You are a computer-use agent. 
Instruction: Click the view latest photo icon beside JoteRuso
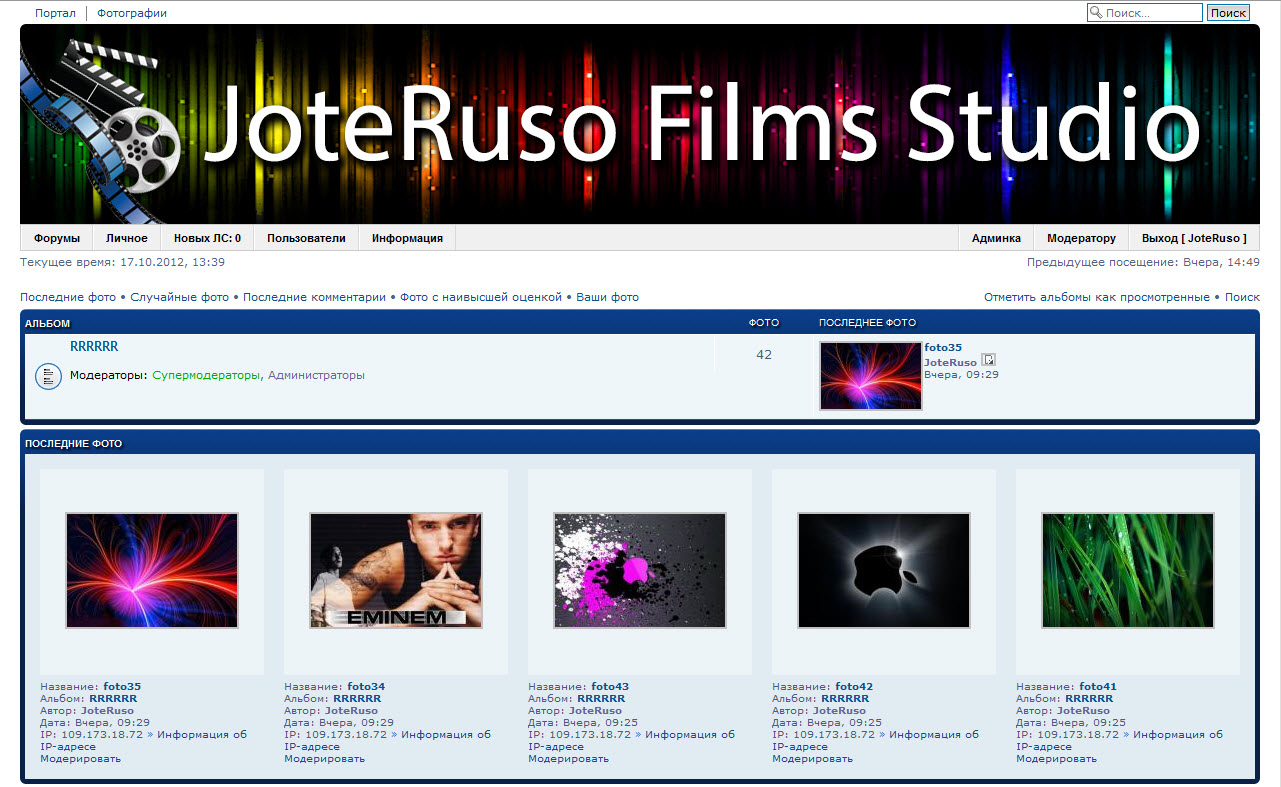988,361
